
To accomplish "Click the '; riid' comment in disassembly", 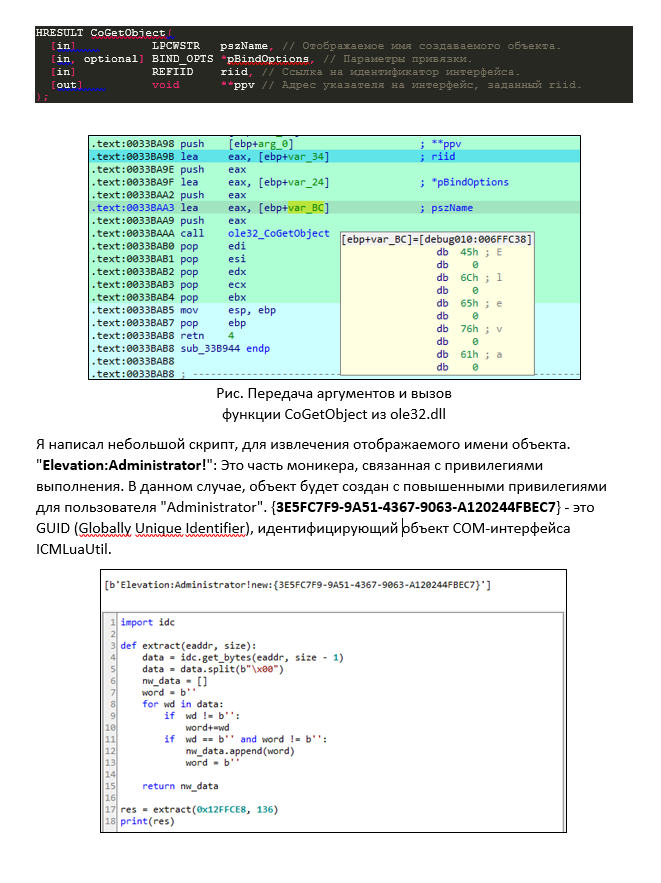I will [x=437, y=157].
